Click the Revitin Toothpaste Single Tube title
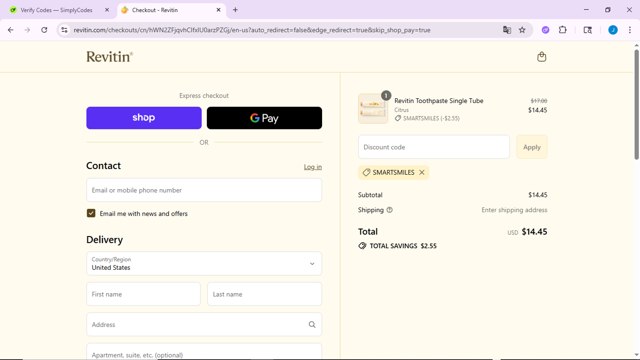 439,101
